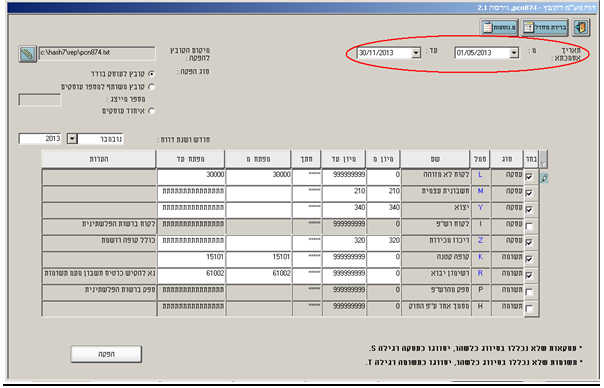
Task: Click the name cell לקוח לא מזוהה
Action: point(436,176)
